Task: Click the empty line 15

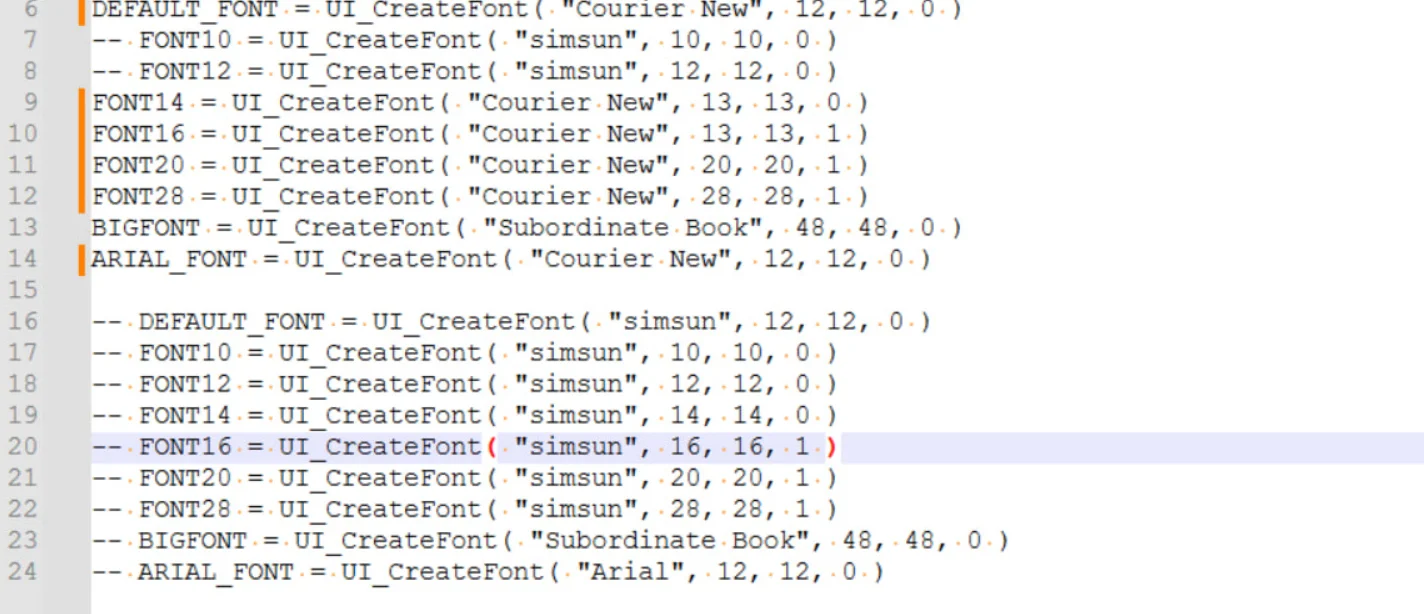Action: click(x=400, y=291)
